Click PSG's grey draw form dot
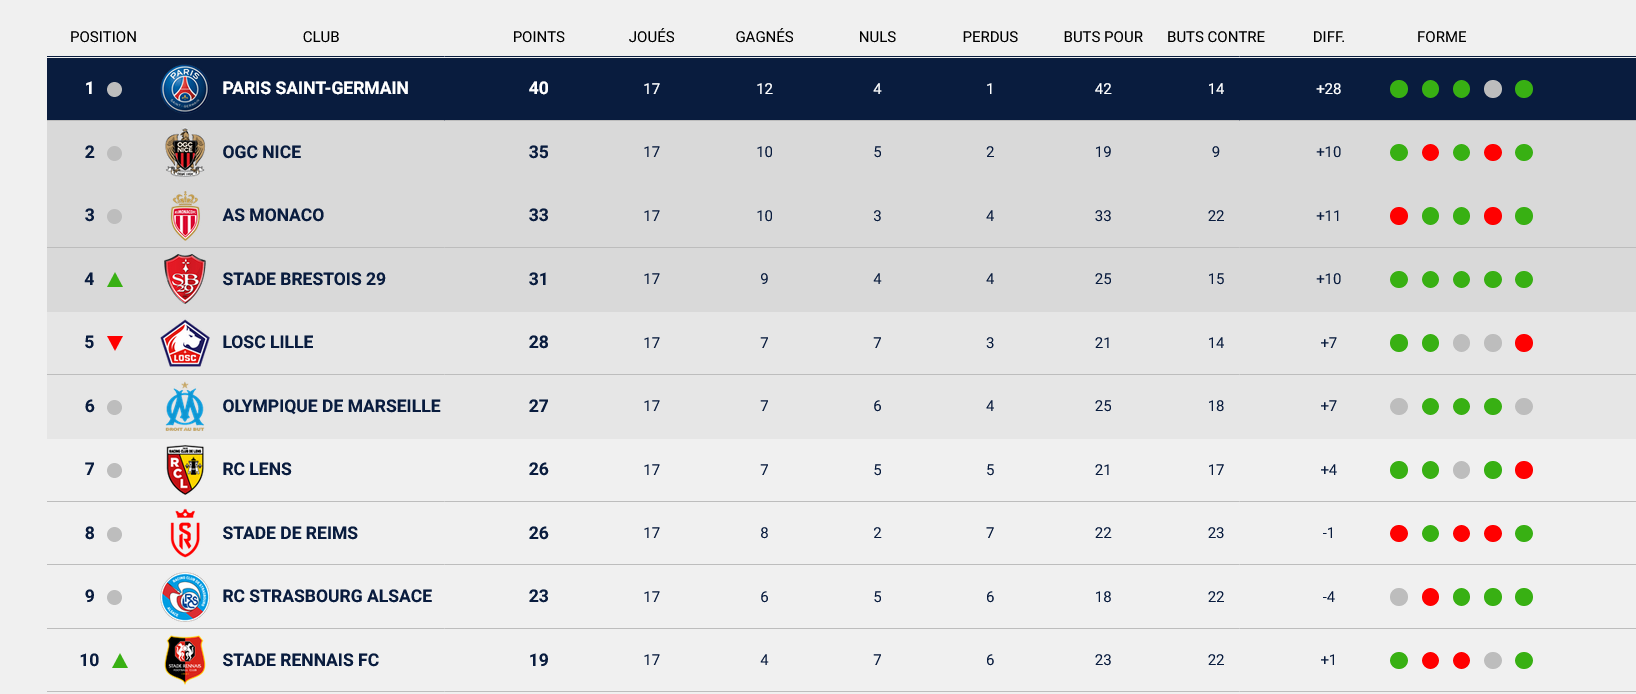The width and height of the screenshot is (1636, 694). [1493, 89]
